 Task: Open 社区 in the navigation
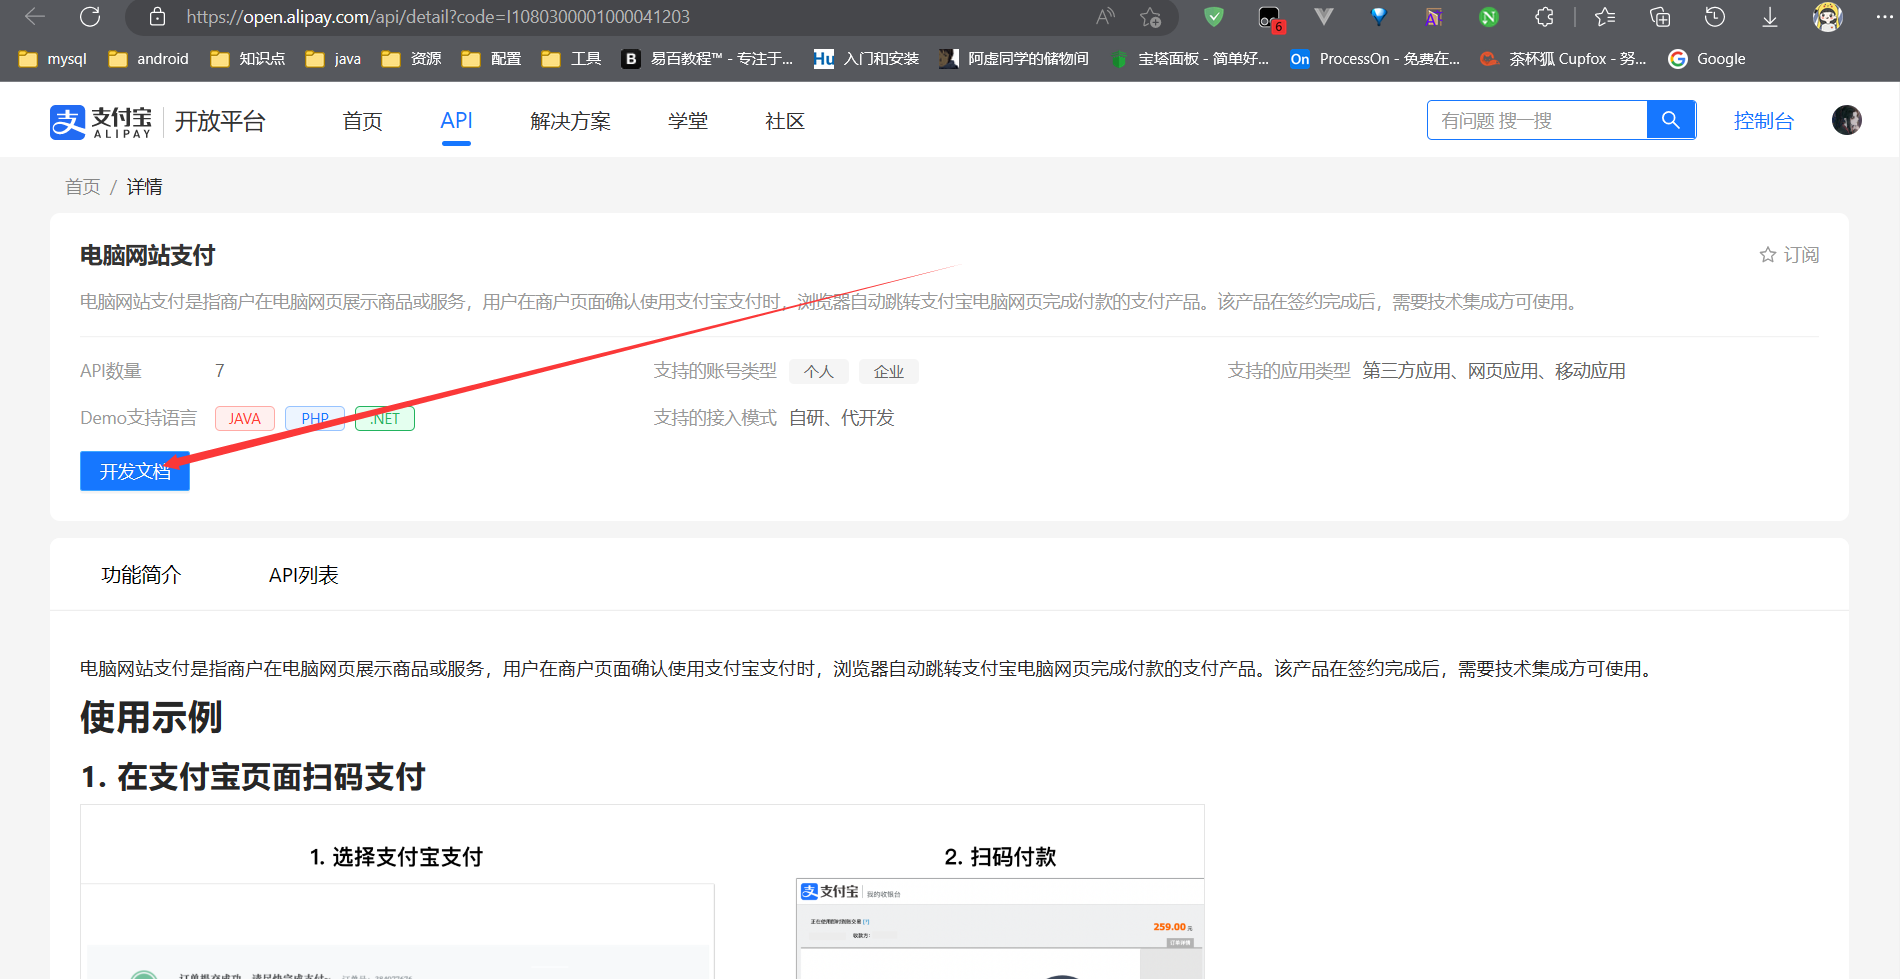pos(785,121)
